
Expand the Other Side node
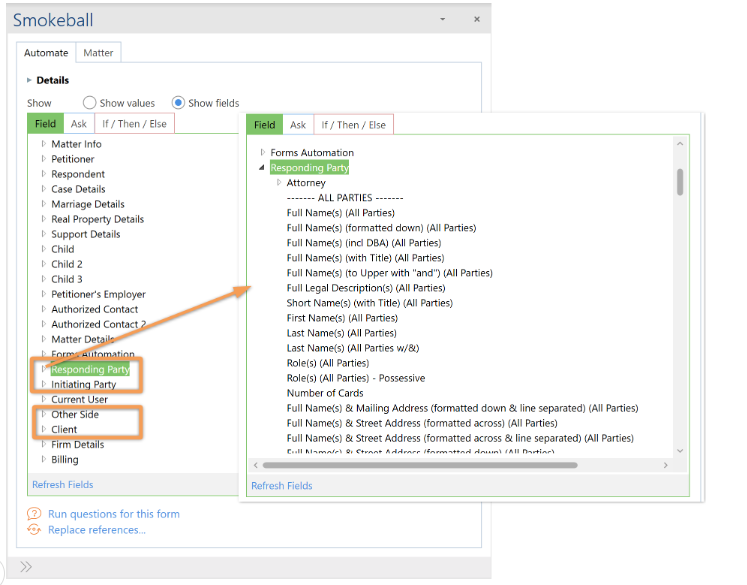pyautogui.click(x=43, y=414)
